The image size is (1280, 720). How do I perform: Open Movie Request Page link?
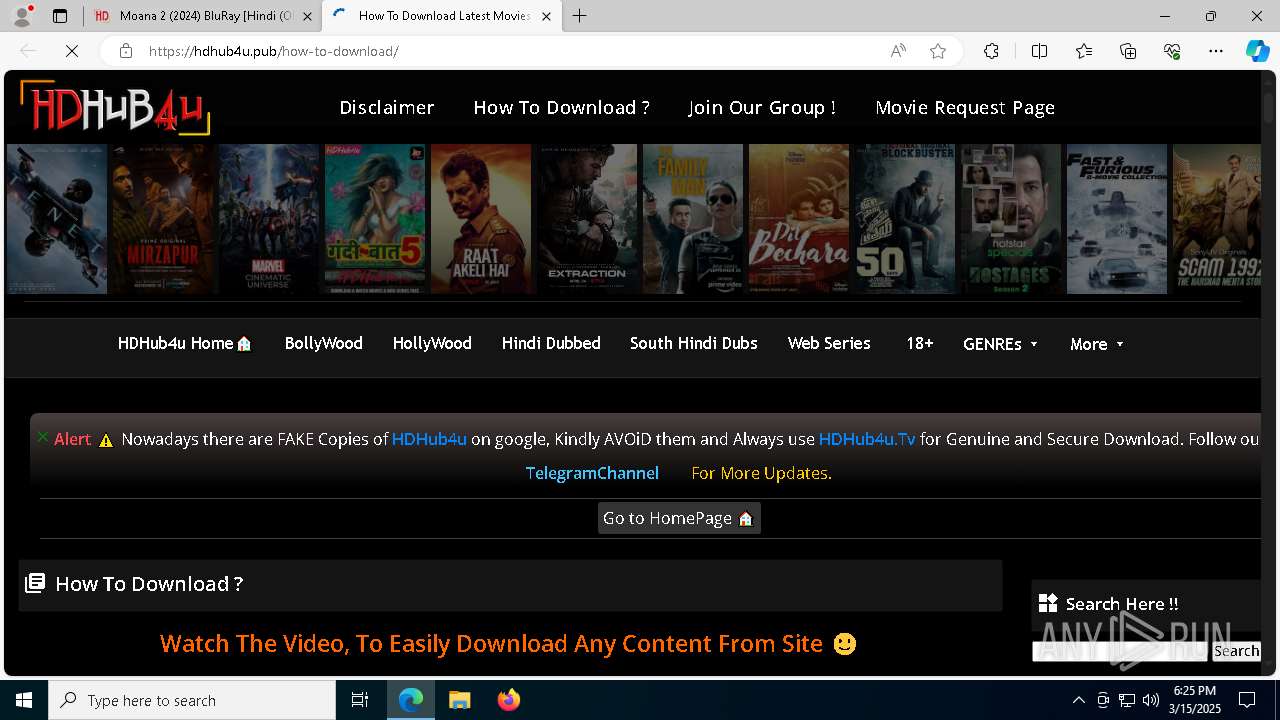click(965, 107)
